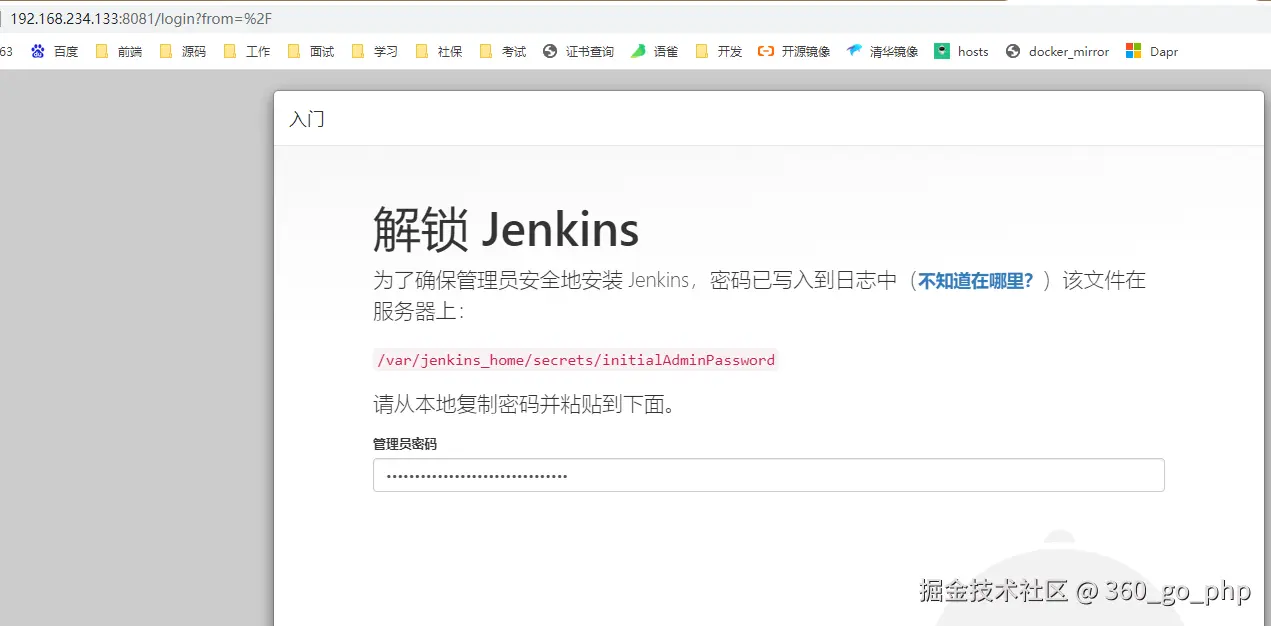Viewport: 1271px width, 626px height.
Task: Open the 考试 bookmark folder
Action: click(502, 51)
